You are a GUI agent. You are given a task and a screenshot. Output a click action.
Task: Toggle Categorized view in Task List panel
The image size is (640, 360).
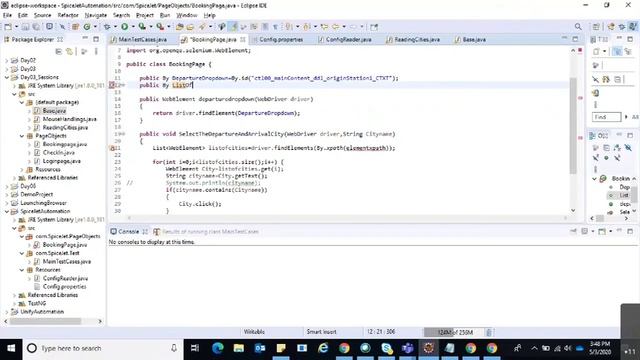[x=617, y=51]
